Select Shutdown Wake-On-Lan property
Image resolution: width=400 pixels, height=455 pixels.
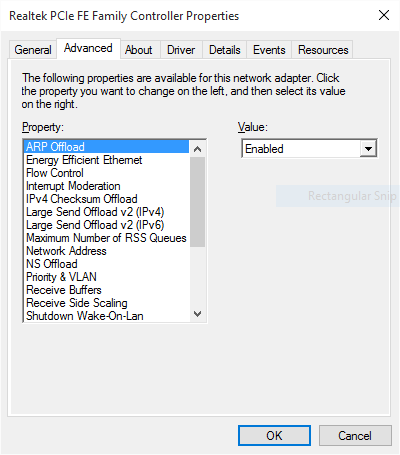pyautogui.click(x=107, y=316)
